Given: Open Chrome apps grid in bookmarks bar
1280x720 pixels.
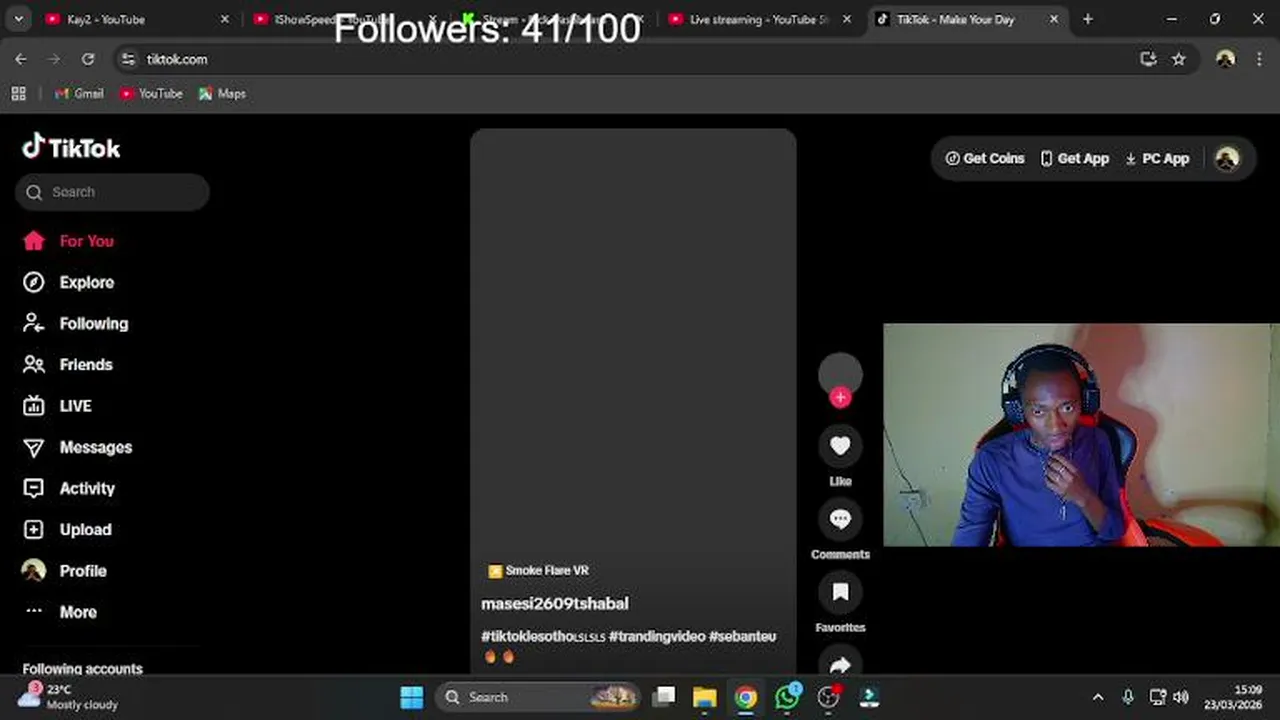Looking at the screenshot, I should click(18, 93).
